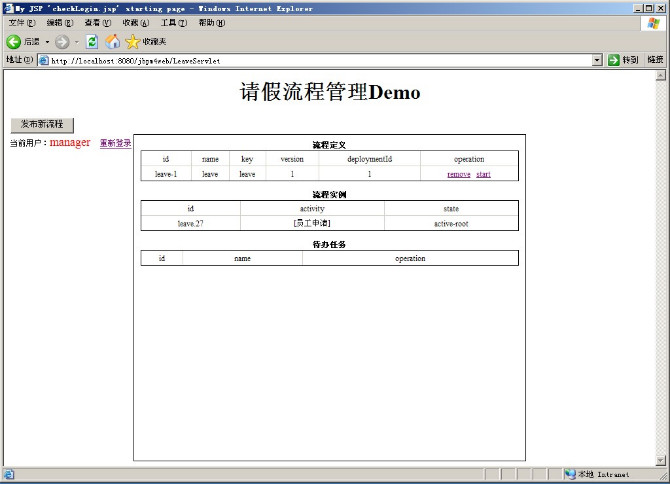Viewport: 670px width, 484px height.
Task: Open the 帮助(H) menu
Action: click(x=212, y=23)
